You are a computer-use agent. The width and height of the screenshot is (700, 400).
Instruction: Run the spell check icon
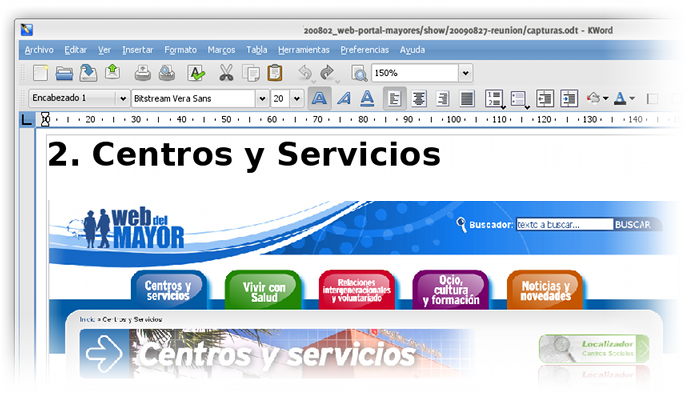point(196,73)
